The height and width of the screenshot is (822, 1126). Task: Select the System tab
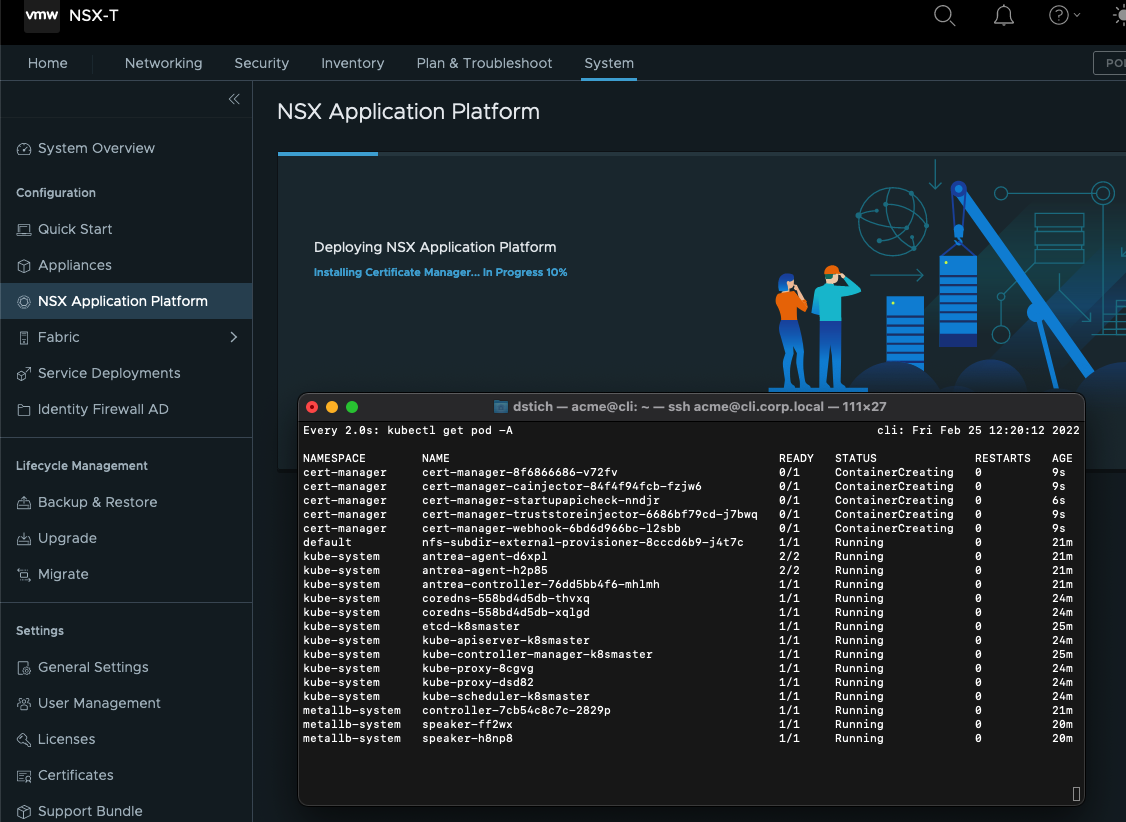(x=609, y=63)
